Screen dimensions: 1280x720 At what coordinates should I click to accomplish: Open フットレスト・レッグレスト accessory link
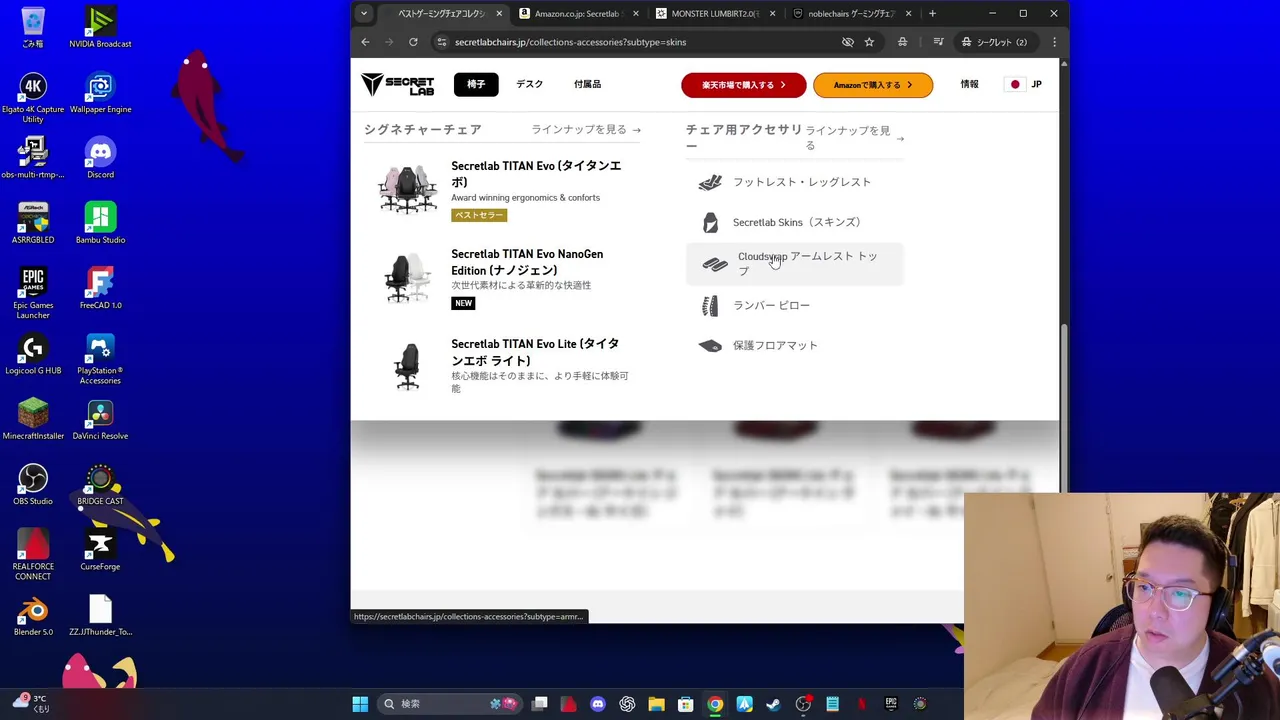[795, 182]
